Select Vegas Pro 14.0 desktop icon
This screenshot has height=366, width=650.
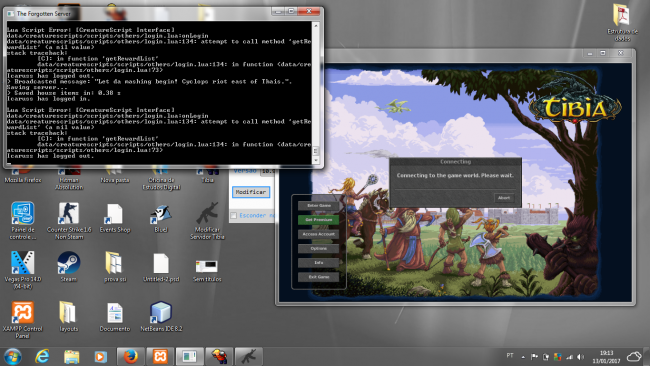(x=22, y=270)
